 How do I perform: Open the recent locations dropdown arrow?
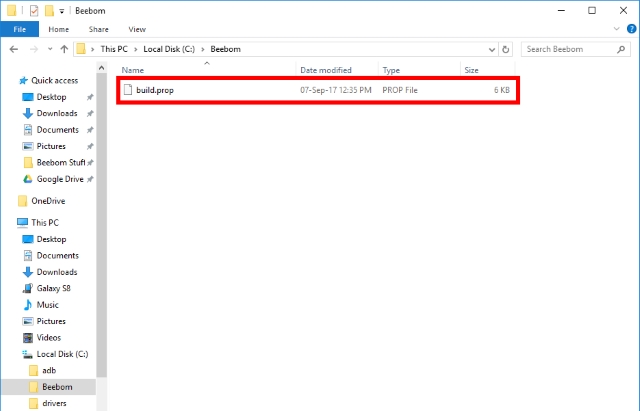49,49
